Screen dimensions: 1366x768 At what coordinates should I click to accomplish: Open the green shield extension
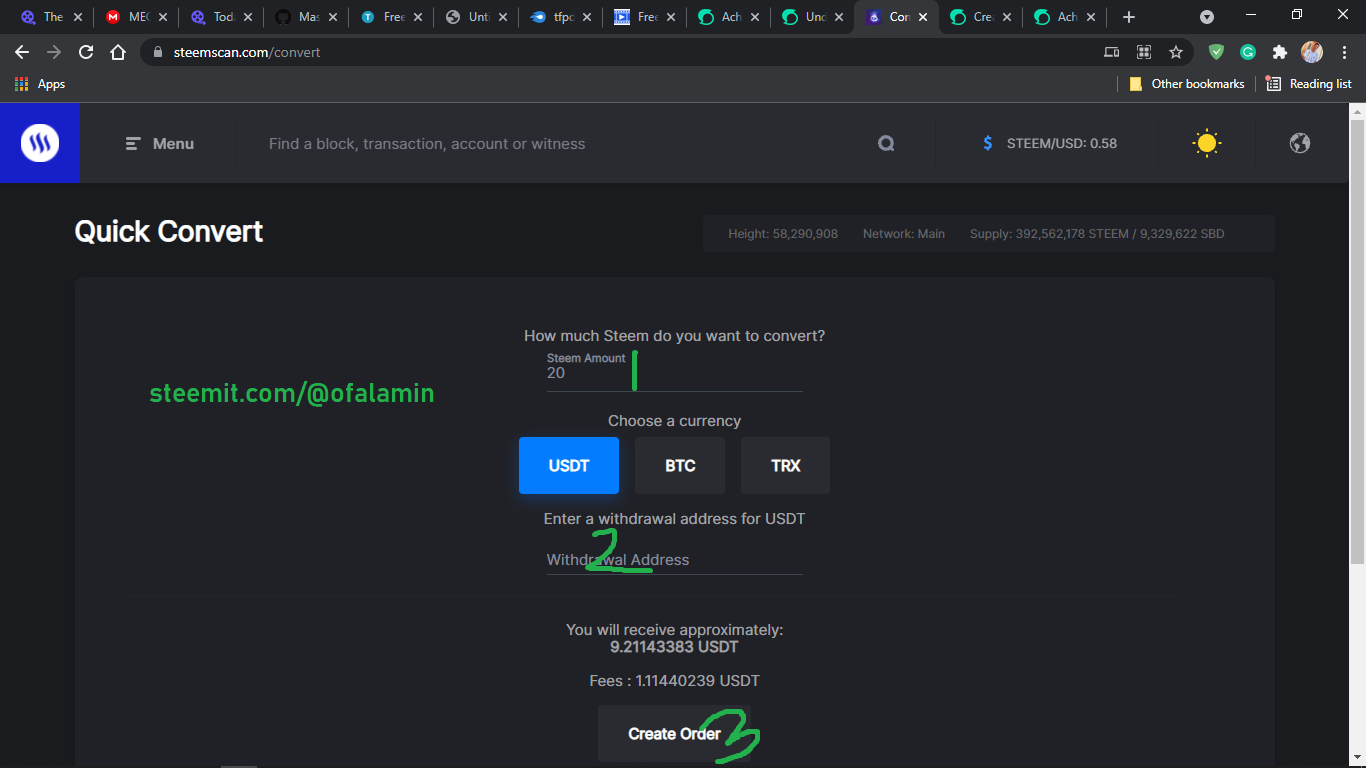[1216, 52]
